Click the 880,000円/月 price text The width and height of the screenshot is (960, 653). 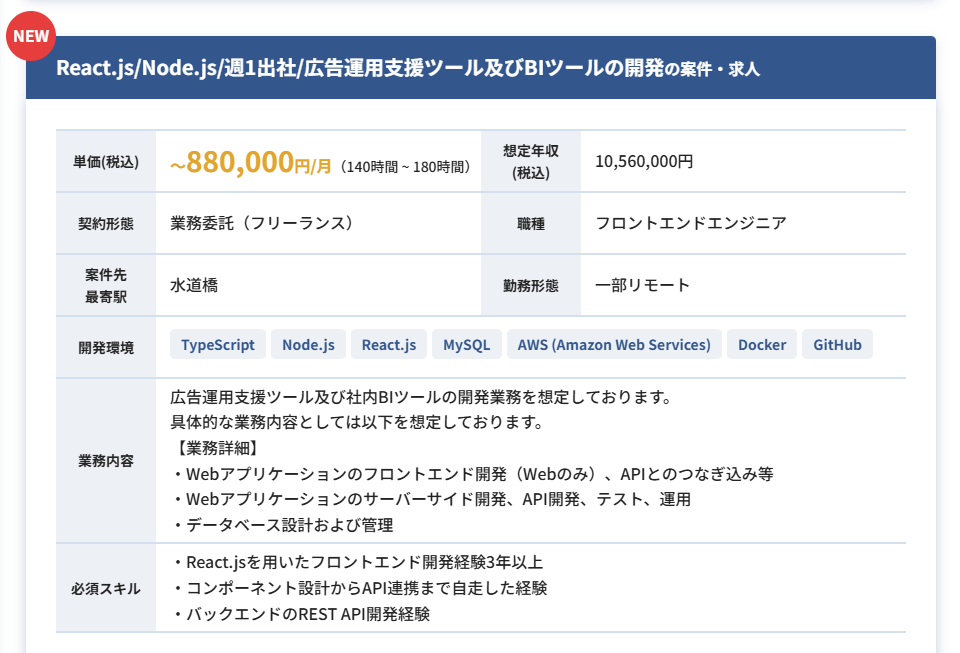(x=250, y=163)
